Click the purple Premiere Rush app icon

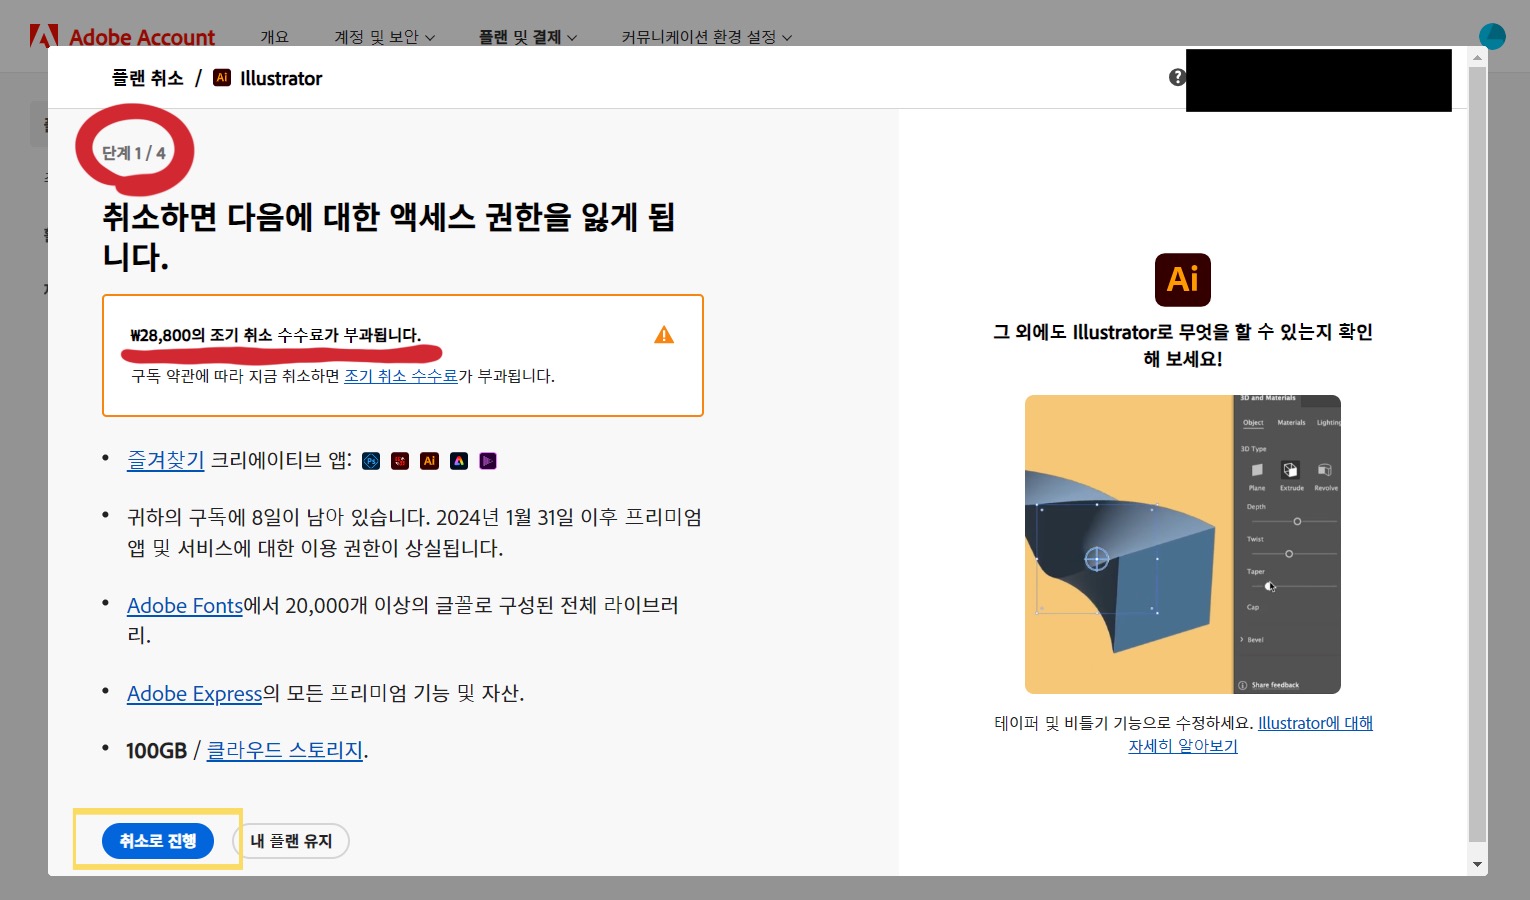488,461
